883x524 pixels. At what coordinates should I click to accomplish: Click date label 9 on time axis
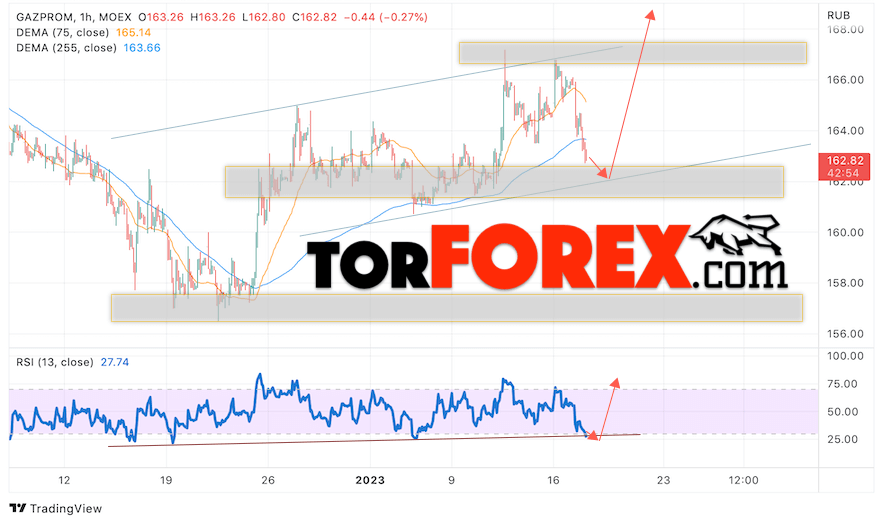pyautogui.click(x=451, y=480)
